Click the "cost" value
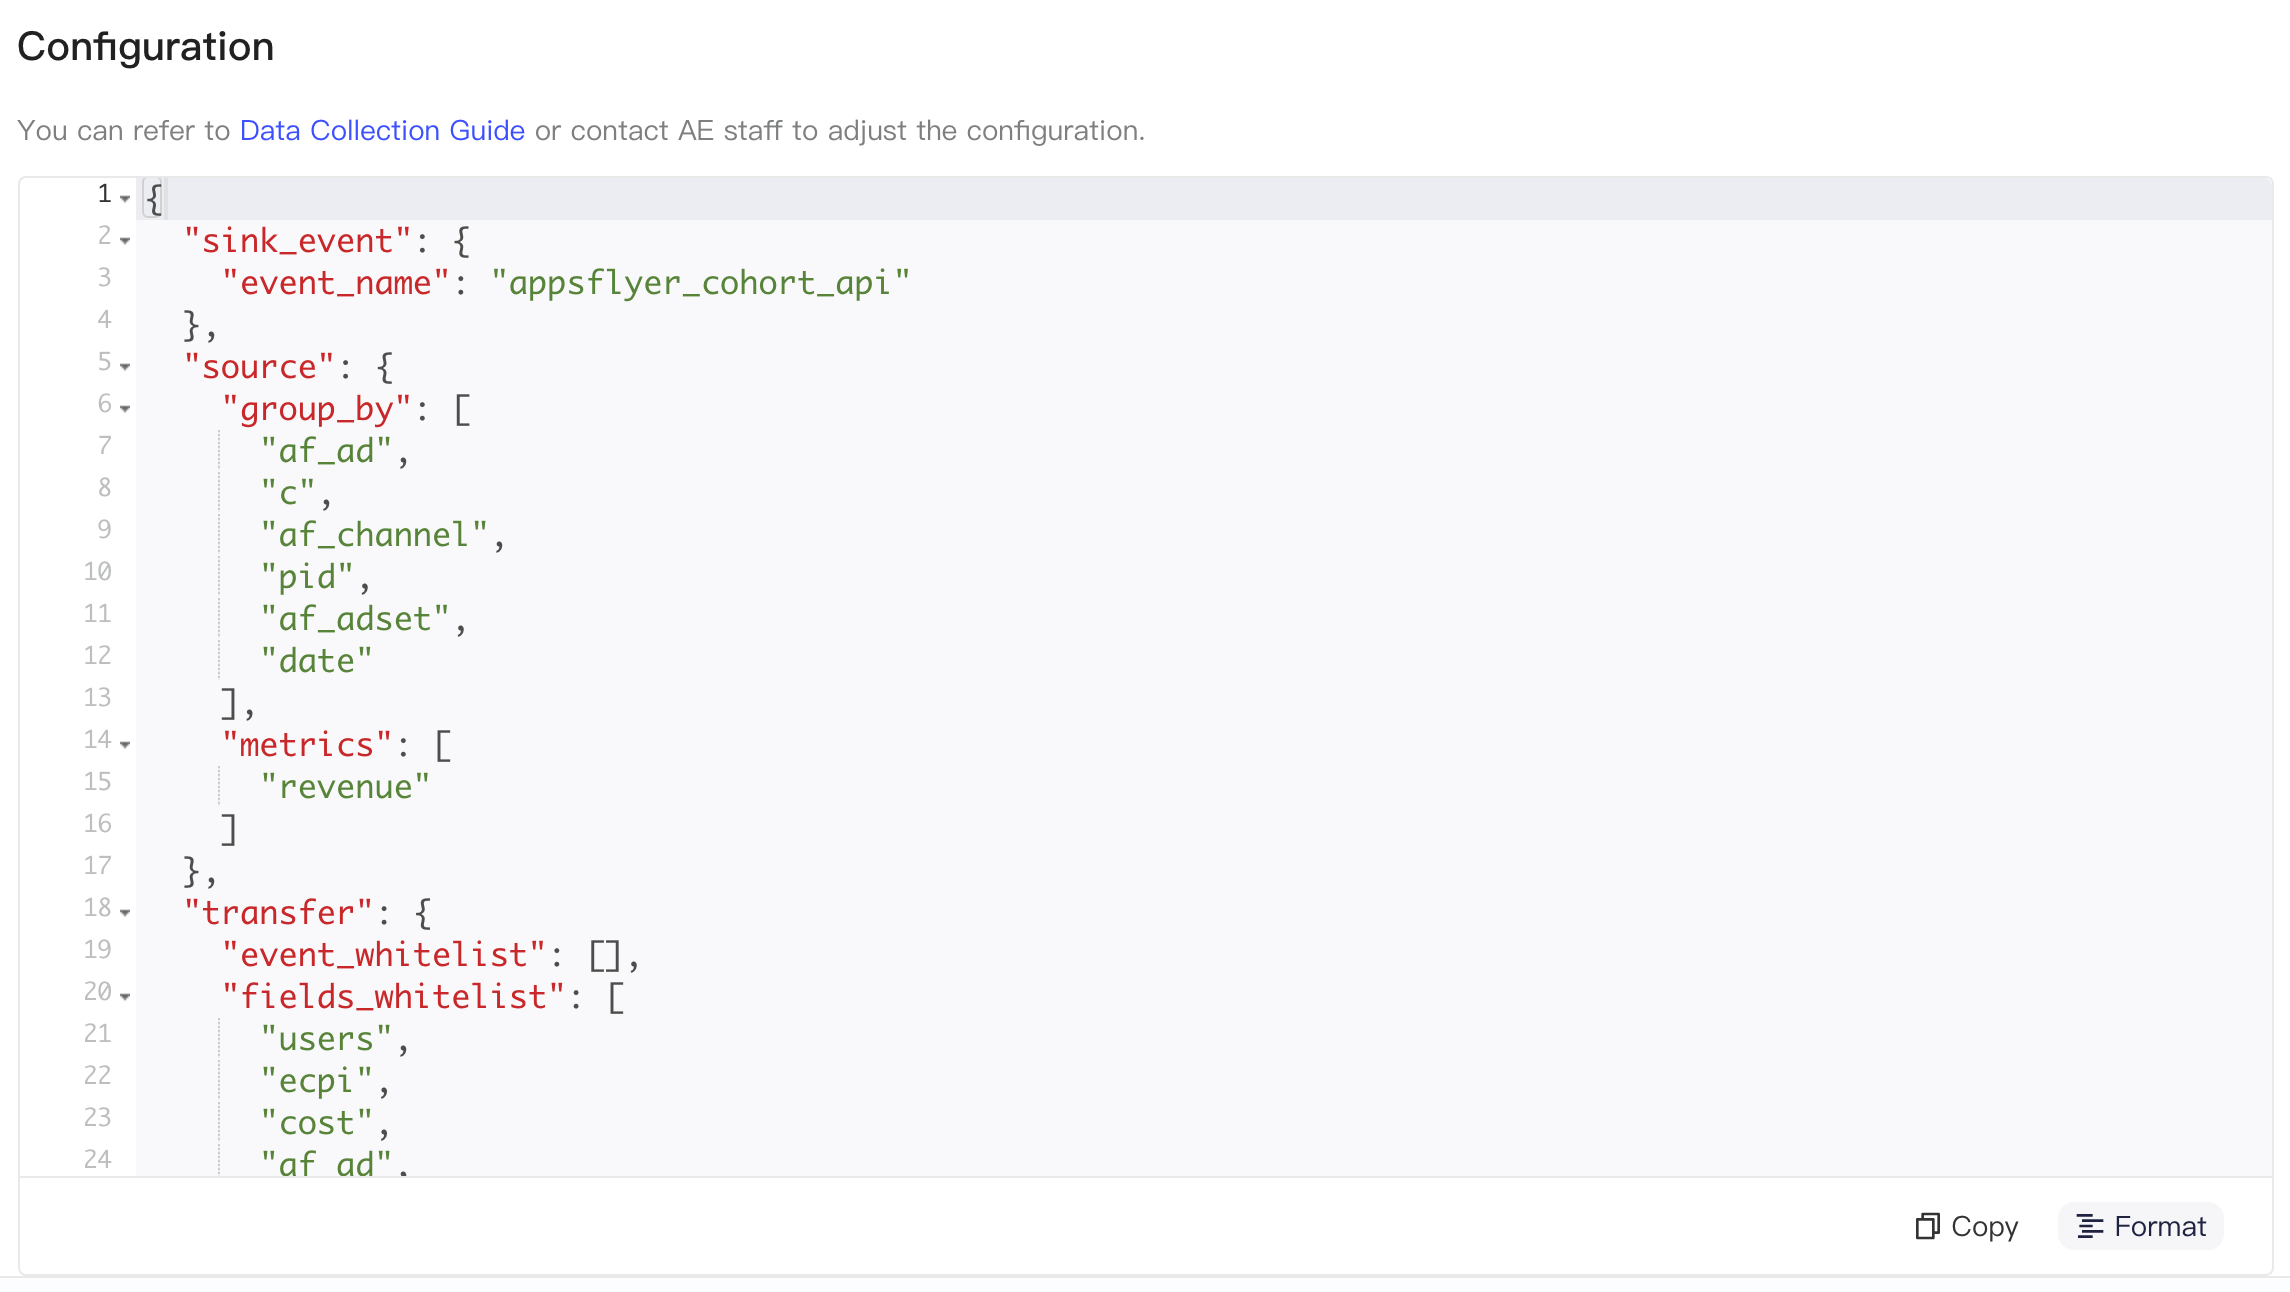The image size is (2290, 1292). pyautogui.click(x=316, y=1123)
